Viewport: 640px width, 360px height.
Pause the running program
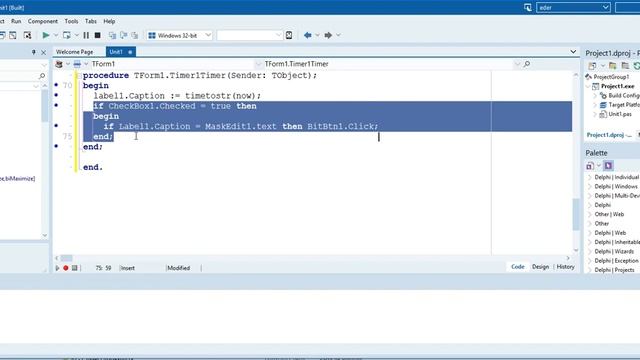pos(86,36)
